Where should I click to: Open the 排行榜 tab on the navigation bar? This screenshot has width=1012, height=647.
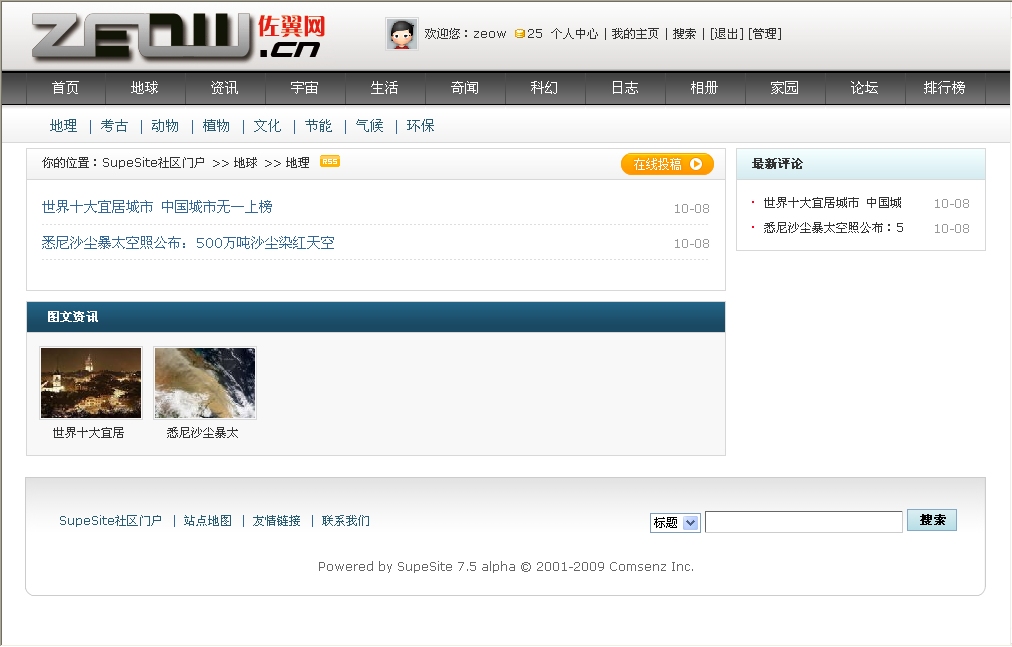(944, 88)
